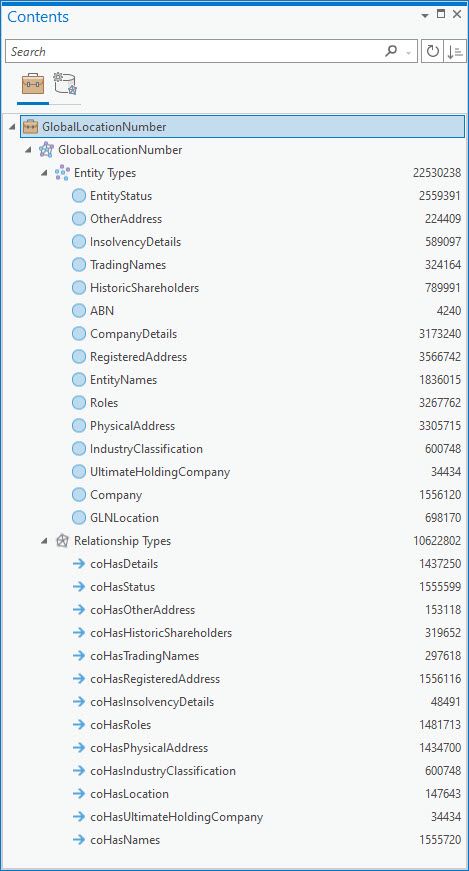
Task: Open the Contents pane options menu arrow
Action: [425, 16]
